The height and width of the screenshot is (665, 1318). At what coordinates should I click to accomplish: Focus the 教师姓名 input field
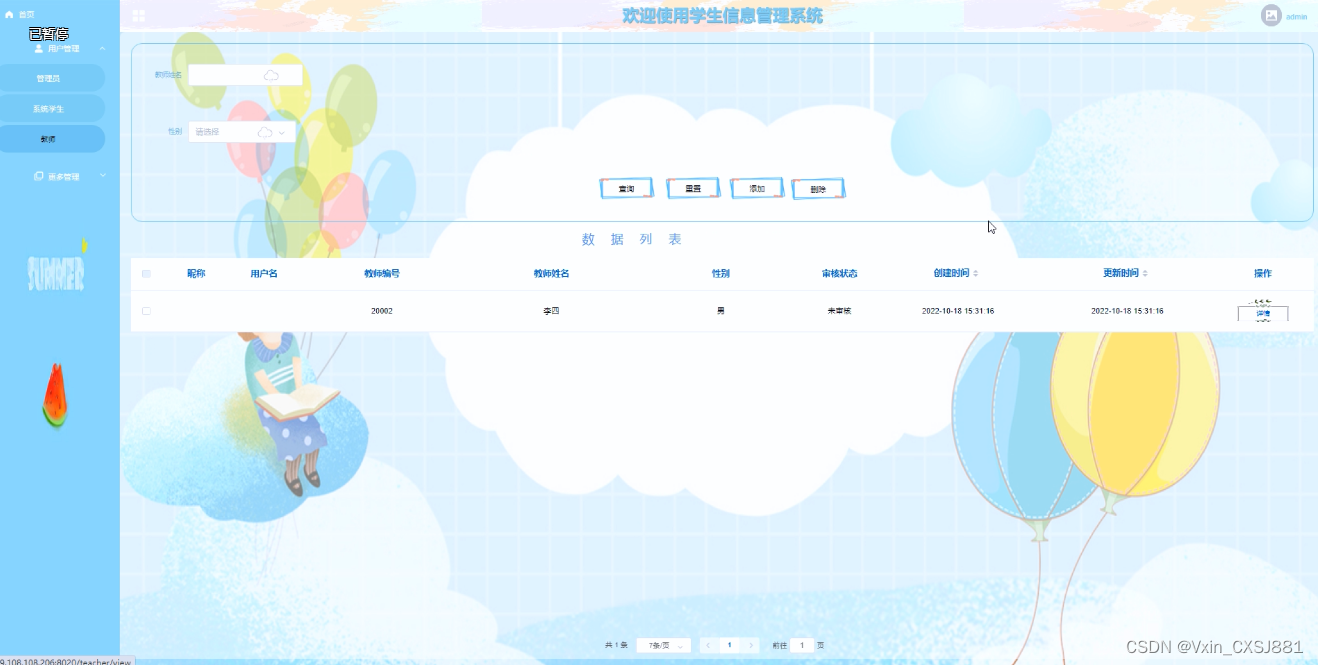[x=245, y=75]
